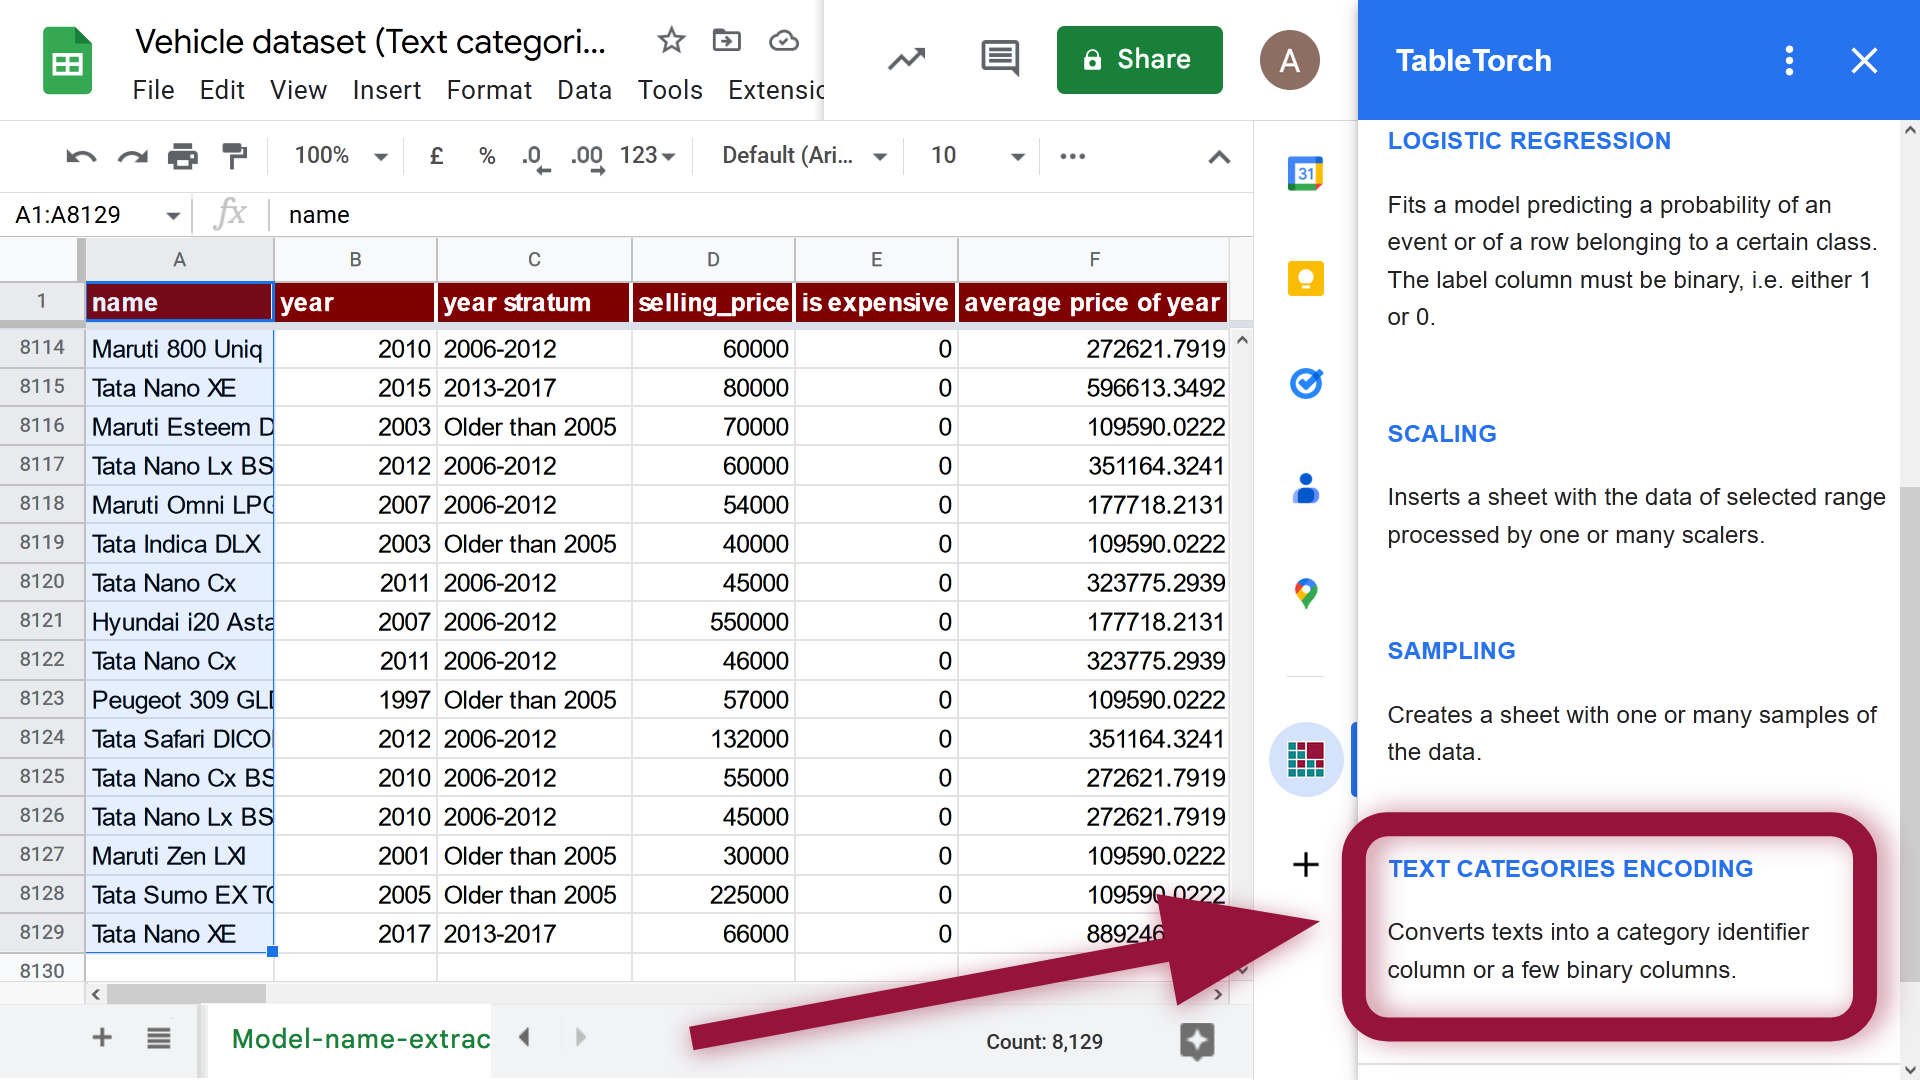Undo the last action
This screenshot has width=1920, height=1080.
81,156
